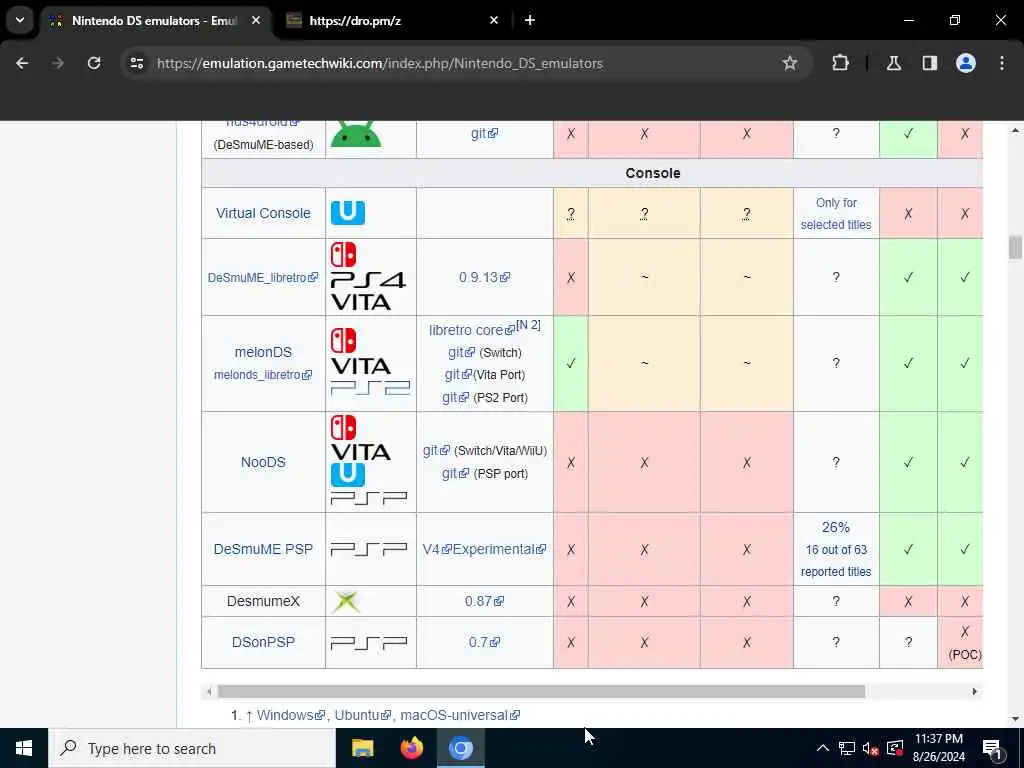This screenshot has height=768, width=1024.
Task: Open Chrome three-dot menu
Action: tap(1002, 63)
